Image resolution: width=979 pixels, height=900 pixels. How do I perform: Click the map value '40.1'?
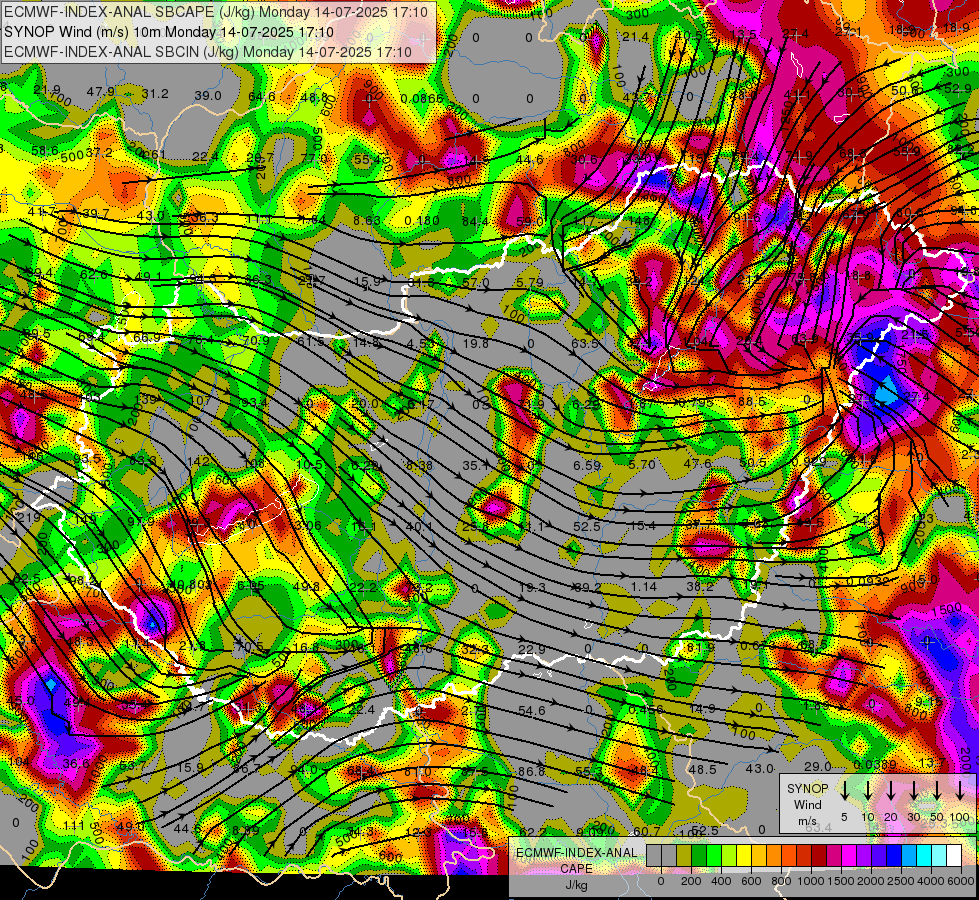pyautogui.click(x=419, y=527)
